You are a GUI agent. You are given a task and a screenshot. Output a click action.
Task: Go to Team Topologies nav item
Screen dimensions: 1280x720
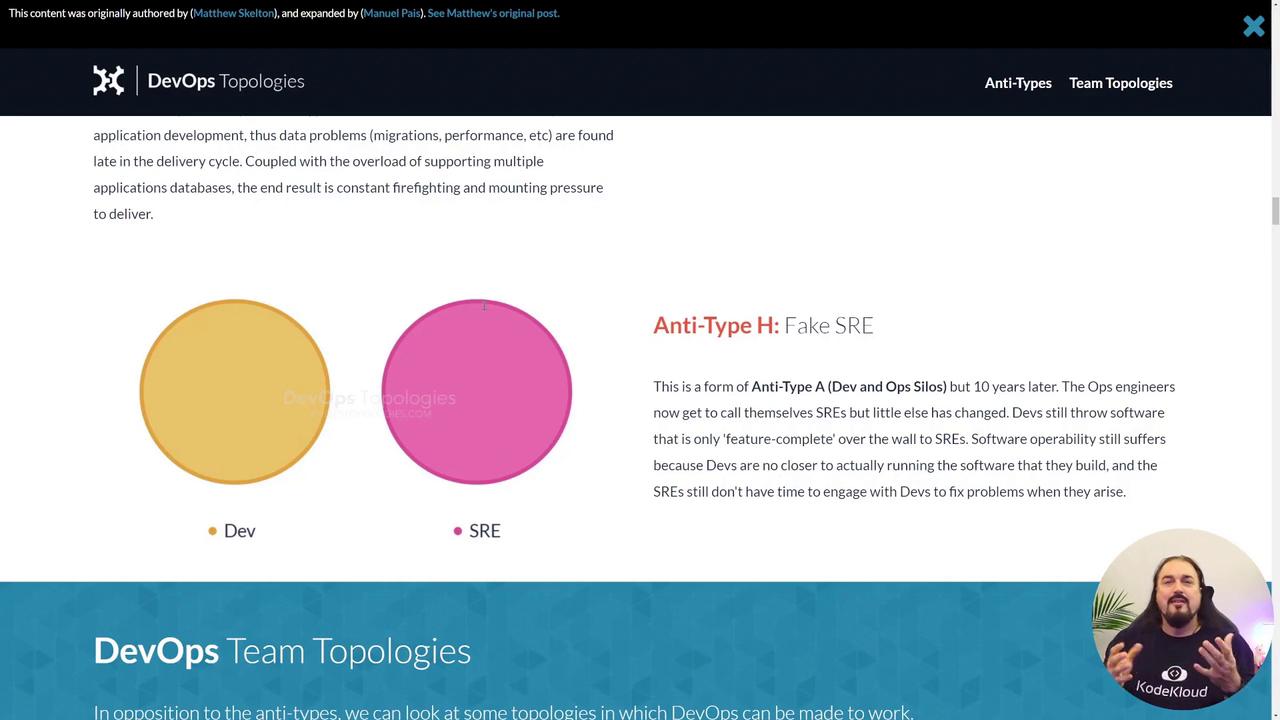[x=1121, y=83]
